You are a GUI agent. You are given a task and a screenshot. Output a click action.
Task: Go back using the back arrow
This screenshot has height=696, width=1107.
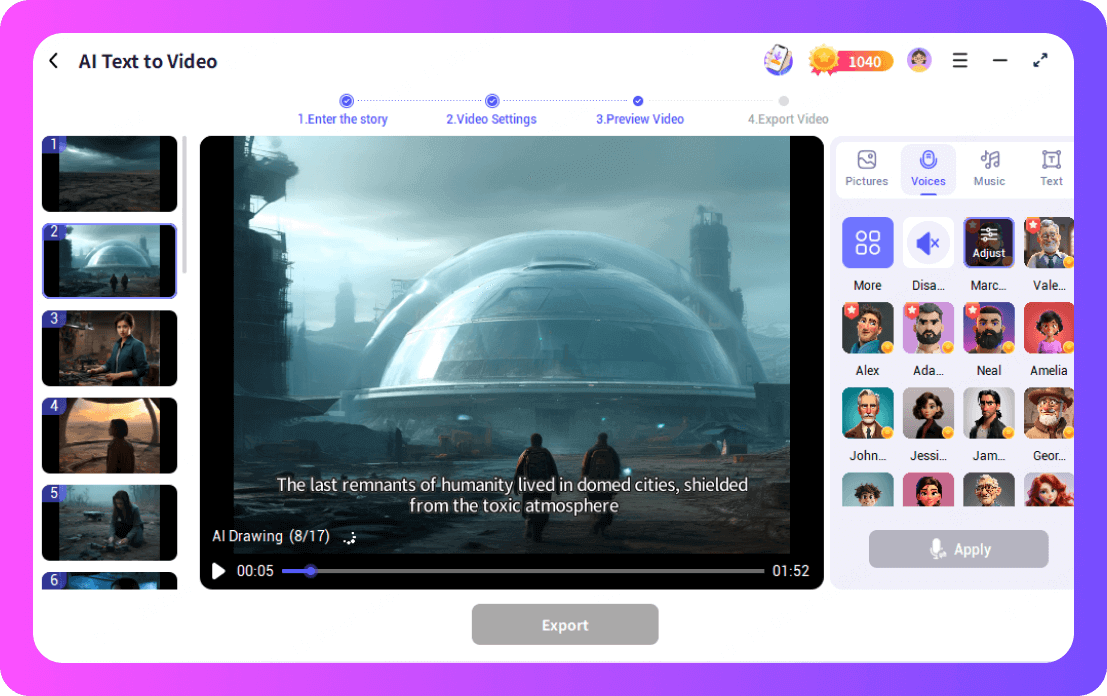(54, 61)
